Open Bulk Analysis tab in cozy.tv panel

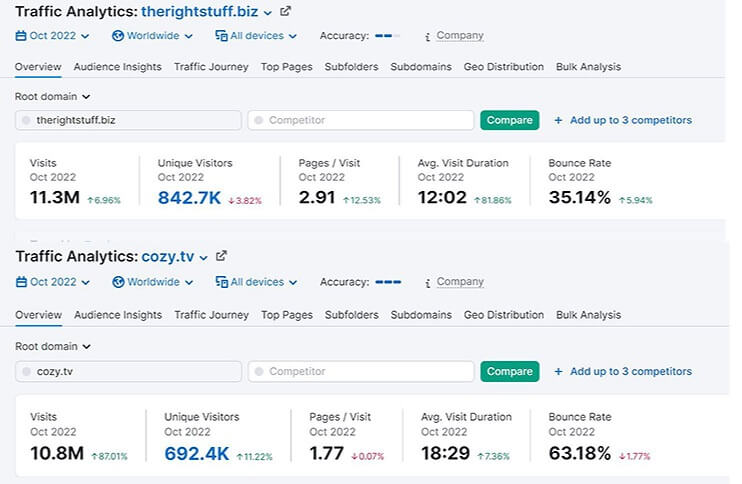588,315
